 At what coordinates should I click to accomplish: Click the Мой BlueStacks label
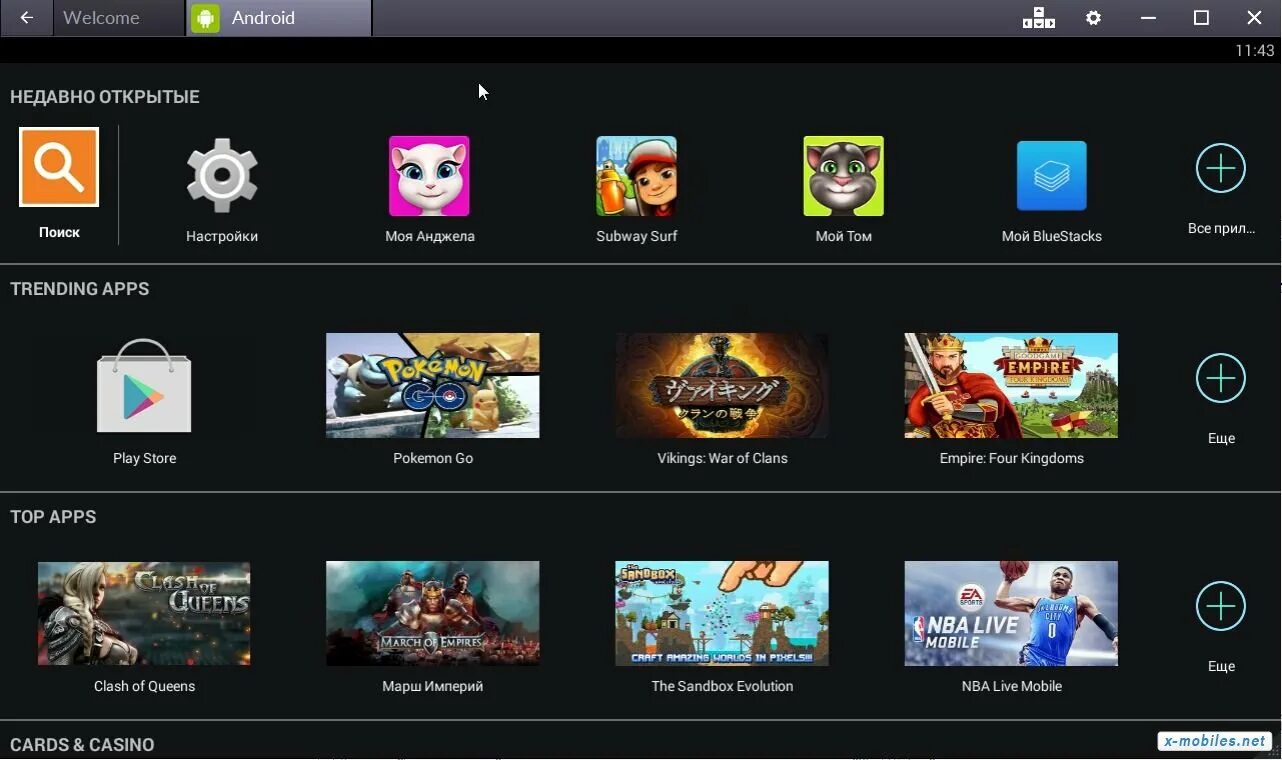click(x=1052, y=237)
